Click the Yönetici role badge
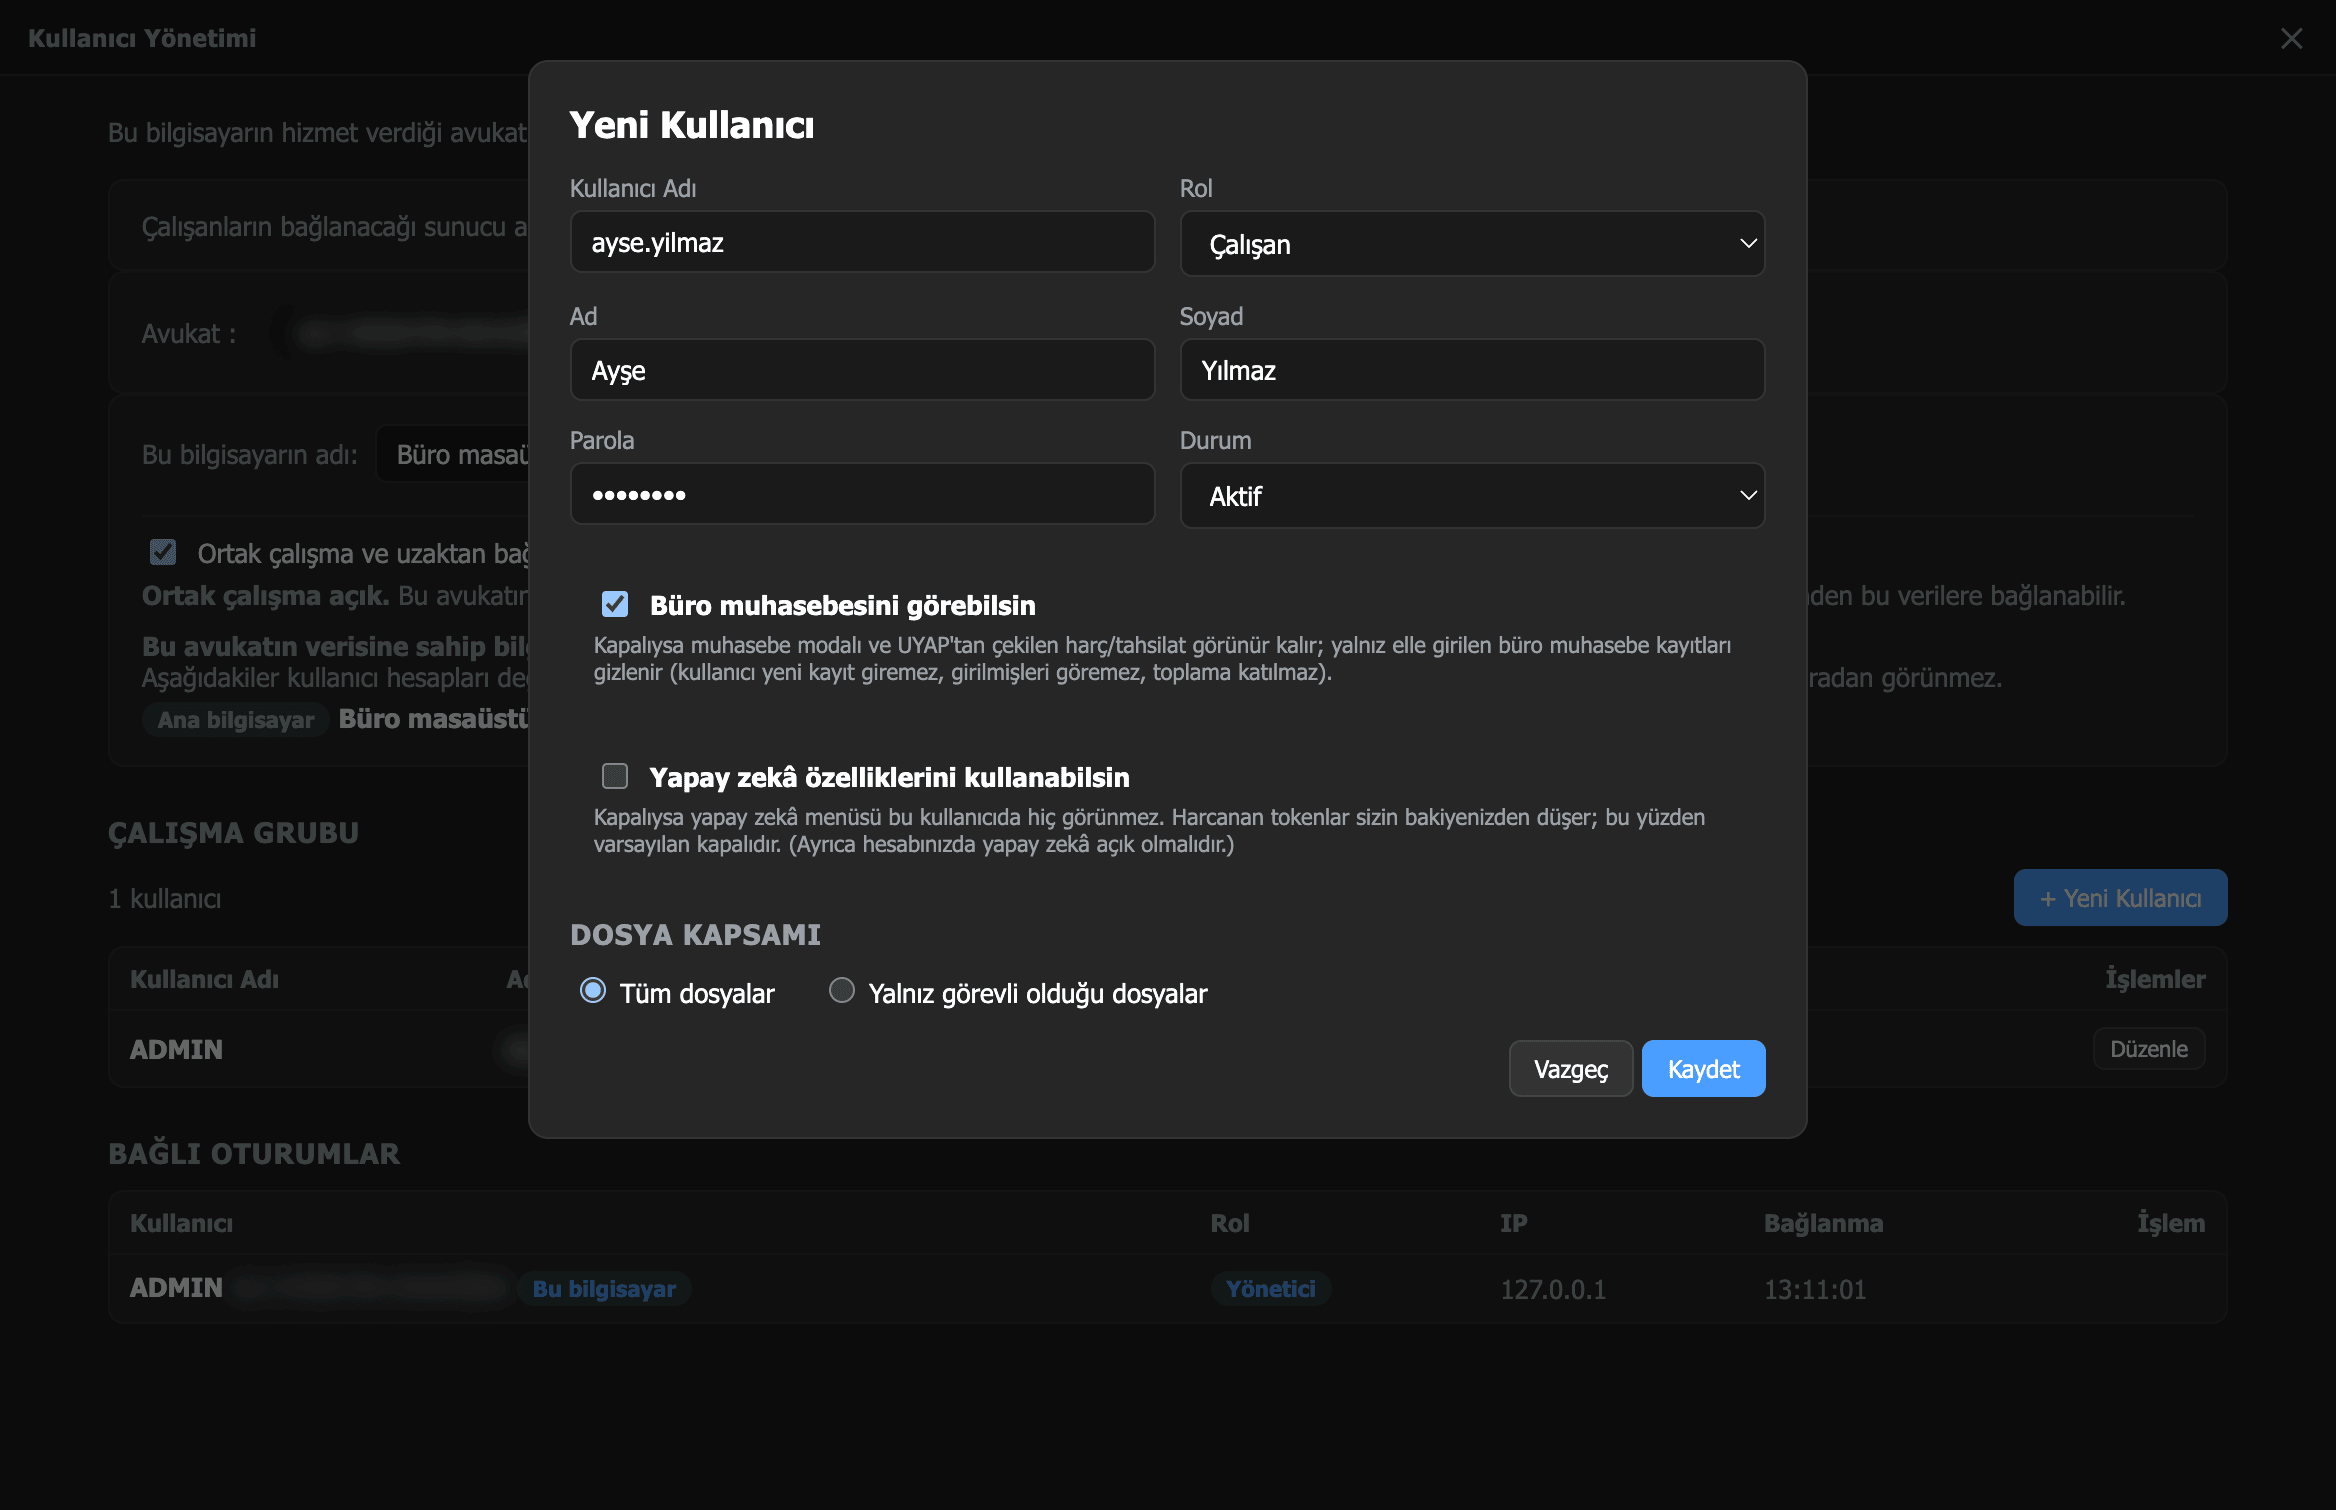 point(1270,1289)
